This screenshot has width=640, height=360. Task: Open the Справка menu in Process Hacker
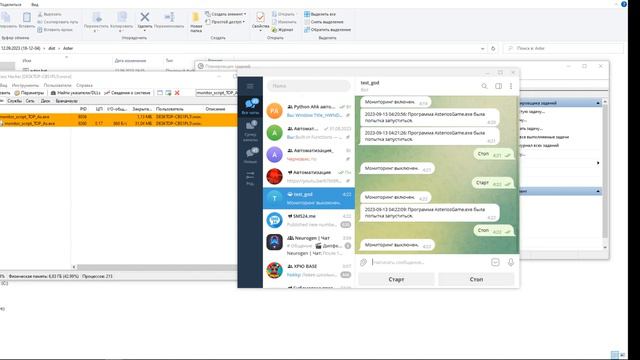click(84, 85)
